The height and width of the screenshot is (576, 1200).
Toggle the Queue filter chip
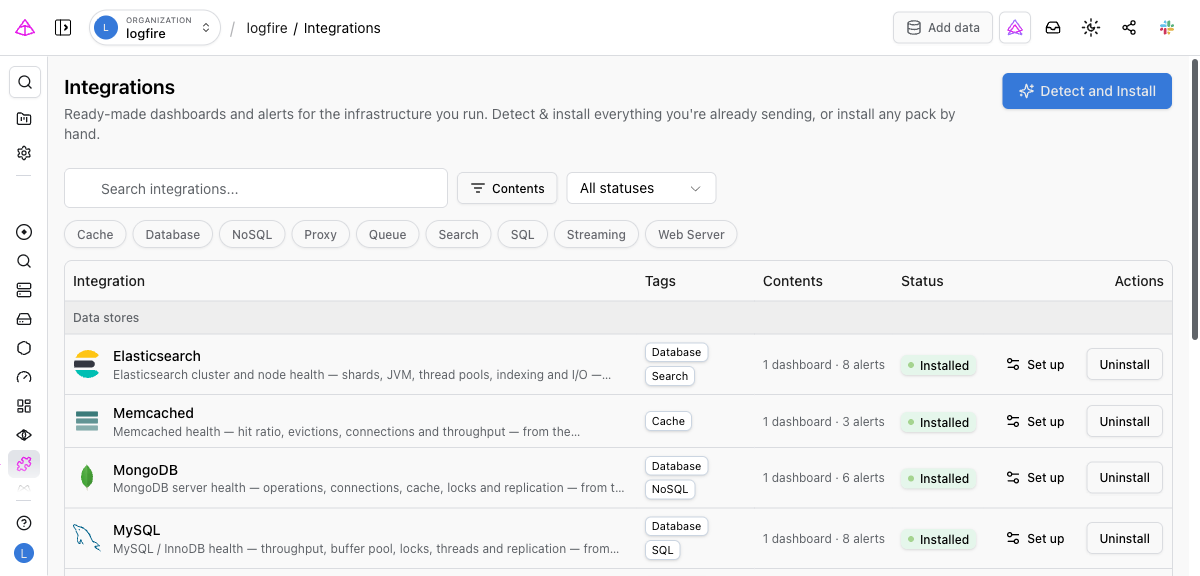(x=388, y=234)
